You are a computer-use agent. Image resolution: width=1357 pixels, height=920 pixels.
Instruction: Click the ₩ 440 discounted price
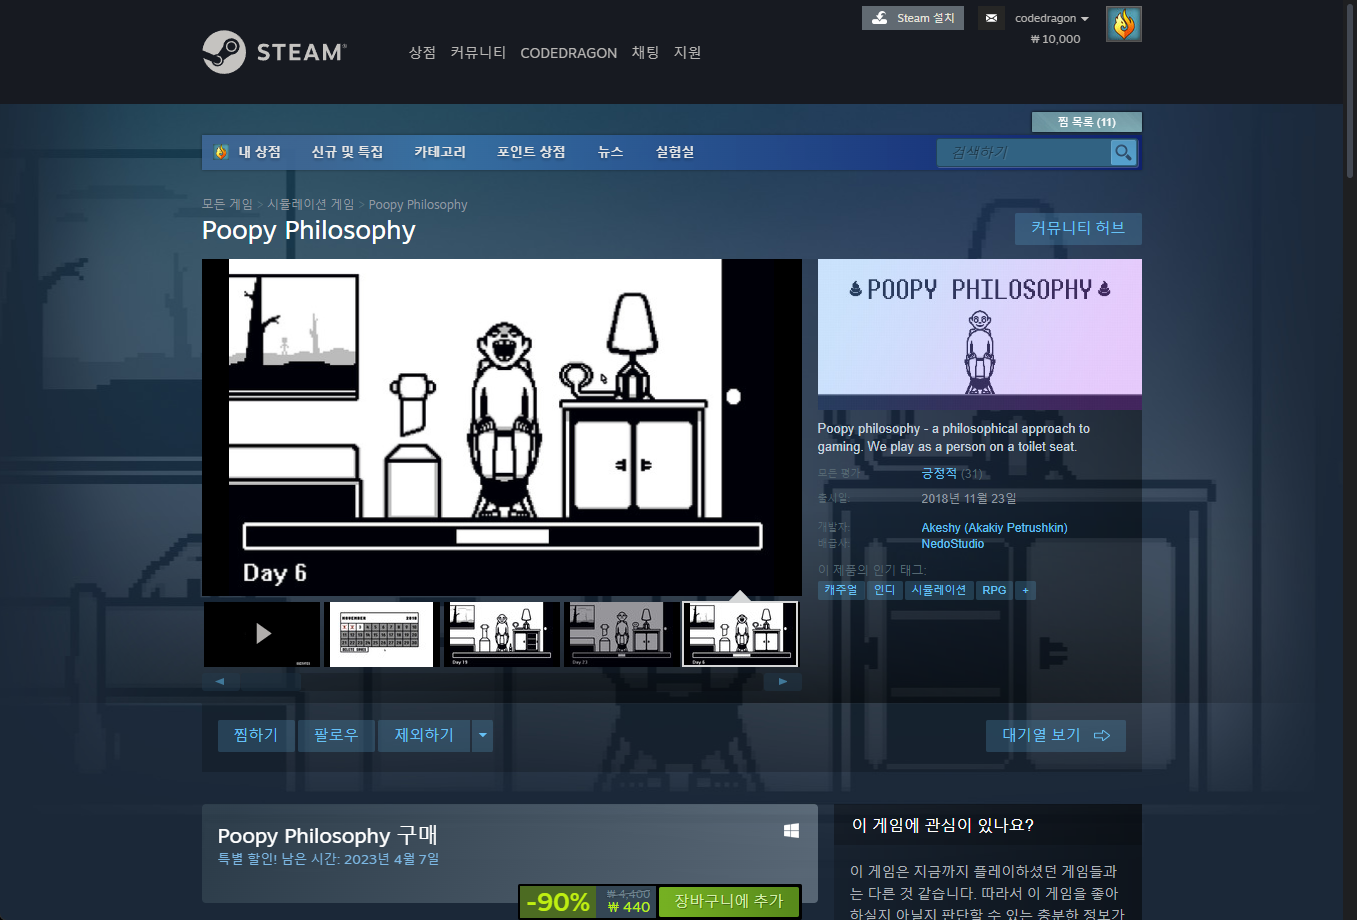coord(628,907)
